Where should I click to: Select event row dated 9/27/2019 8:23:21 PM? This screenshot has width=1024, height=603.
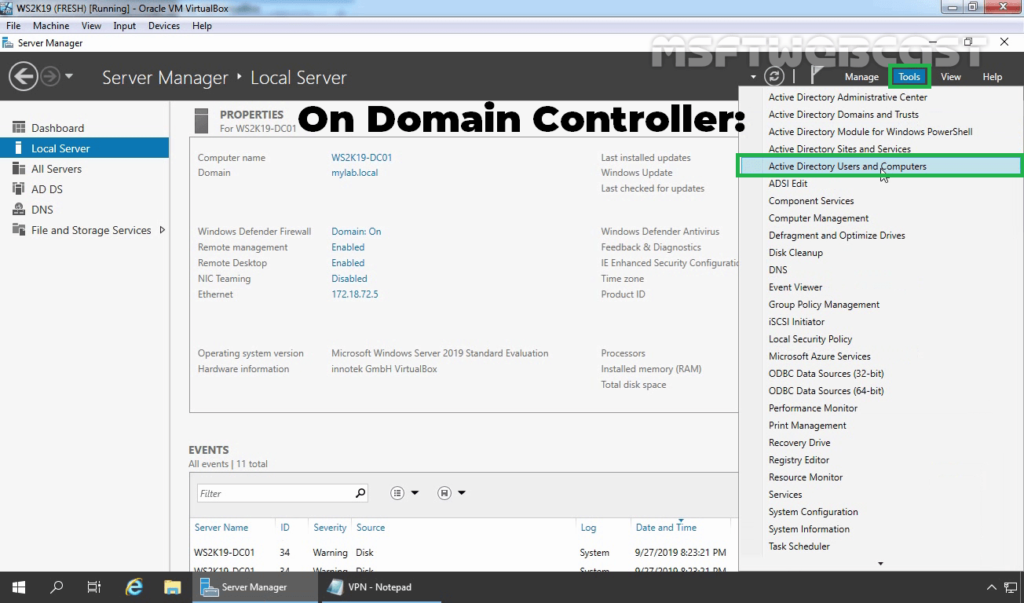(x=463, y=552)
